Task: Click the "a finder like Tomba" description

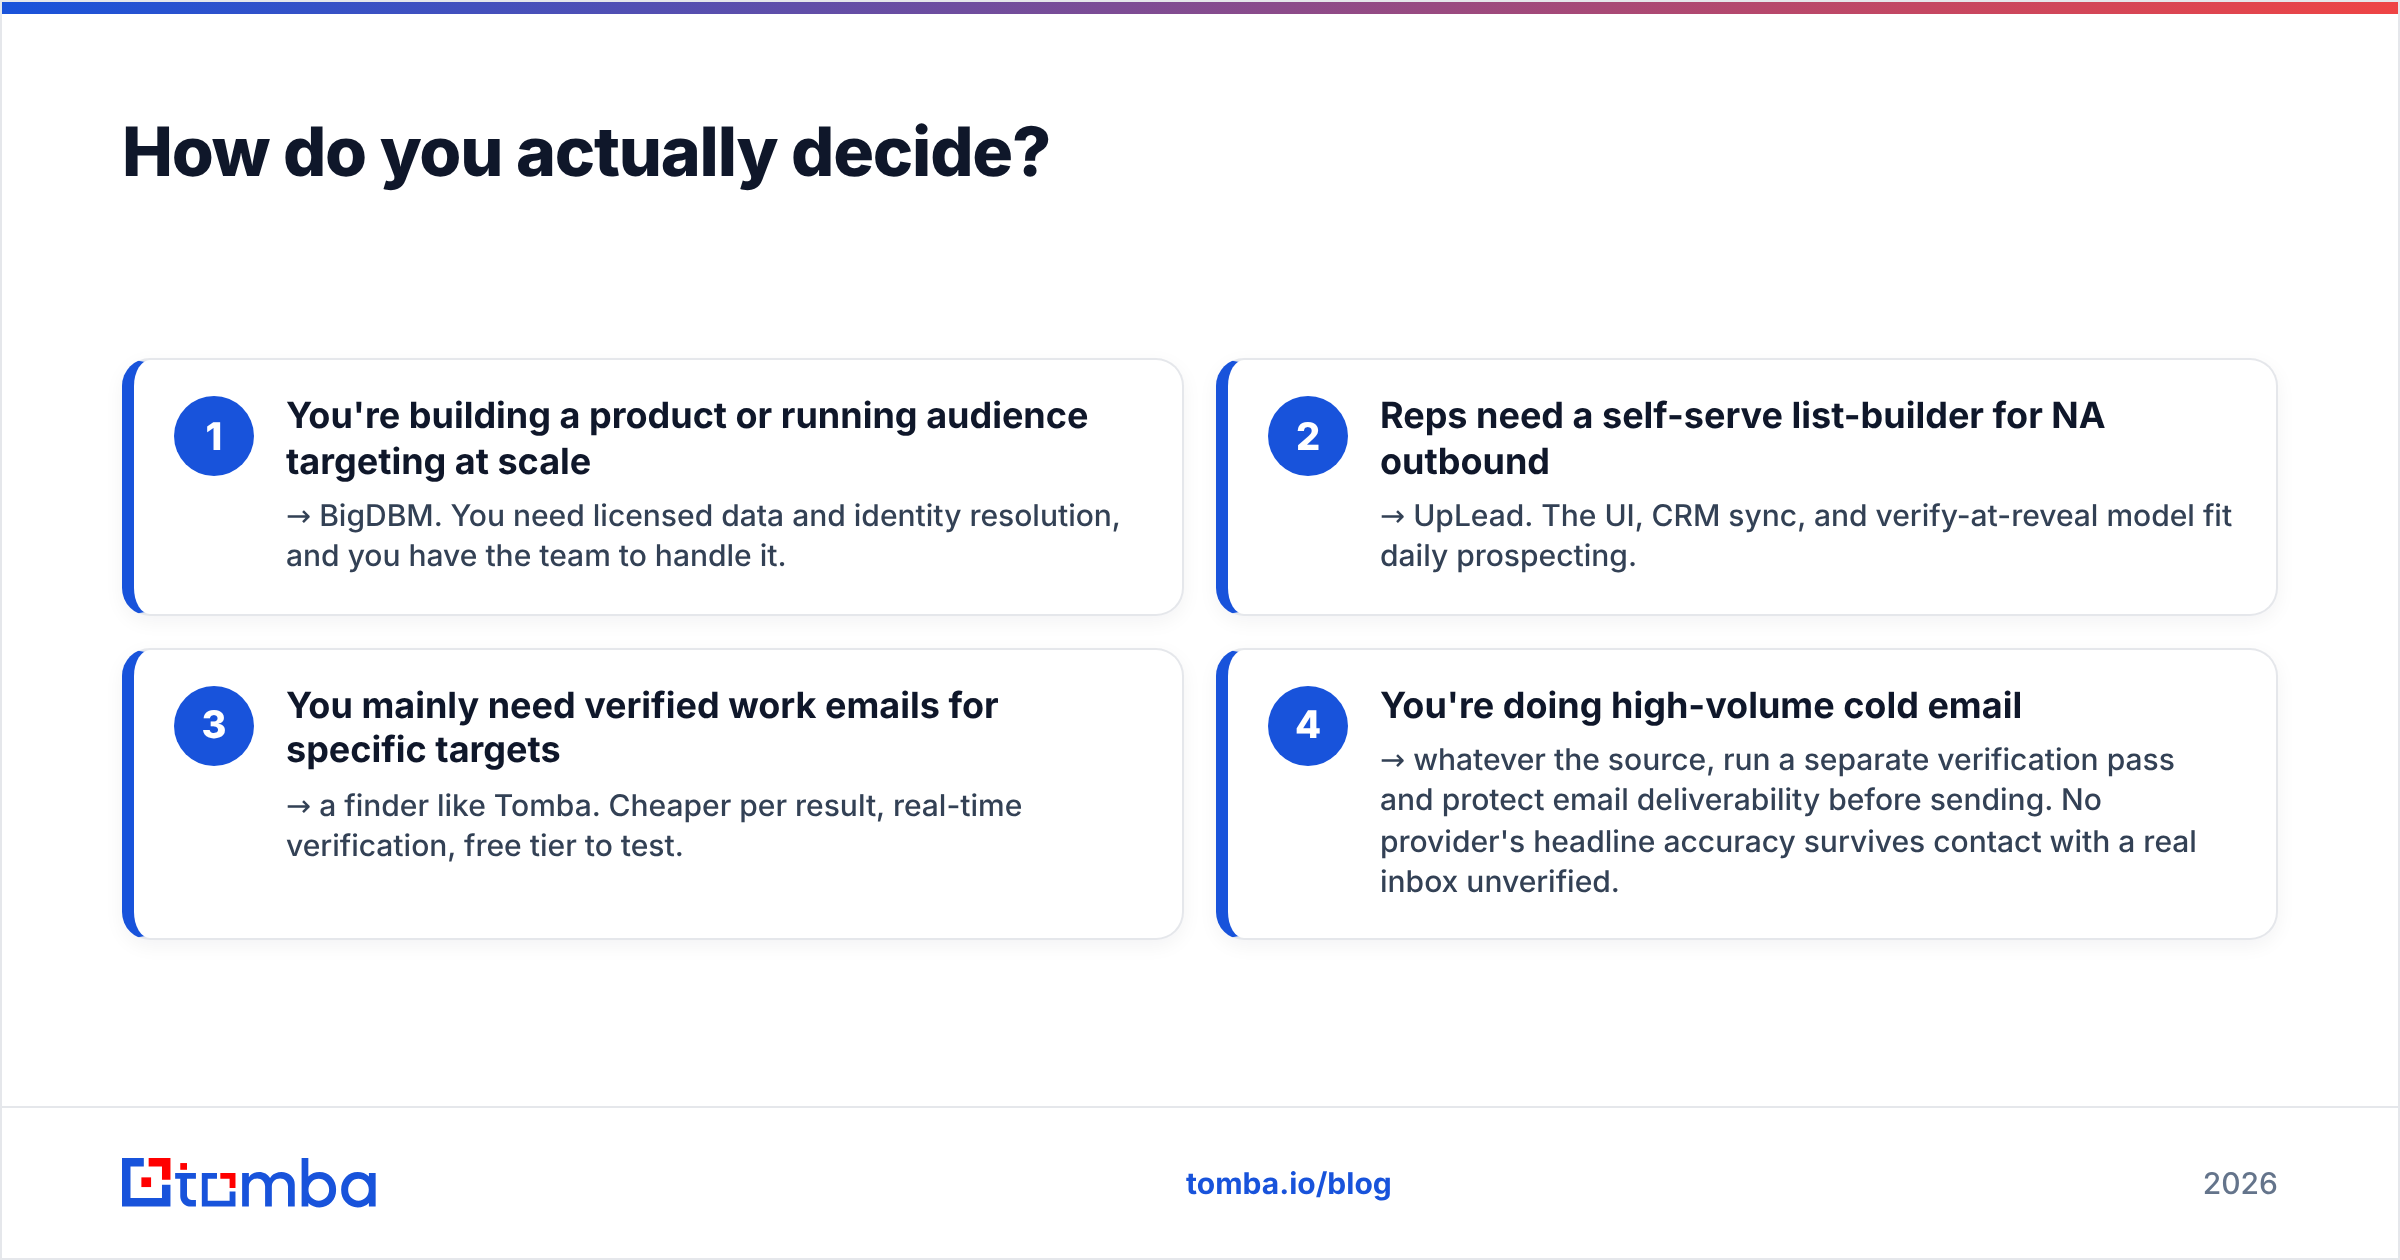Action: tap(654, 826)
